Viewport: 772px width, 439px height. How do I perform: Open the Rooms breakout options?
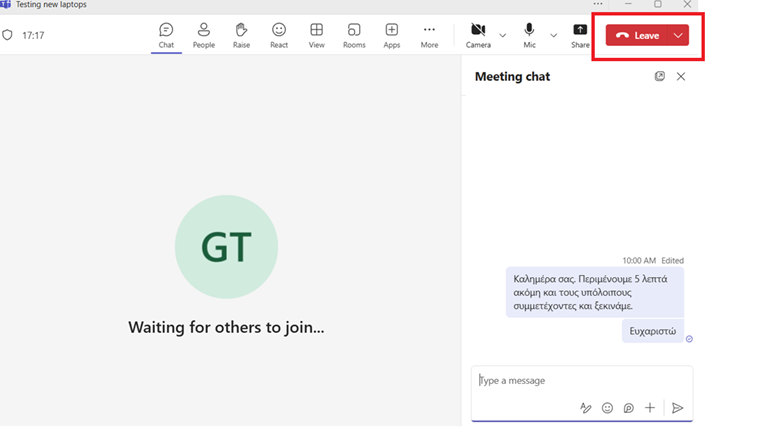(354, 35)
